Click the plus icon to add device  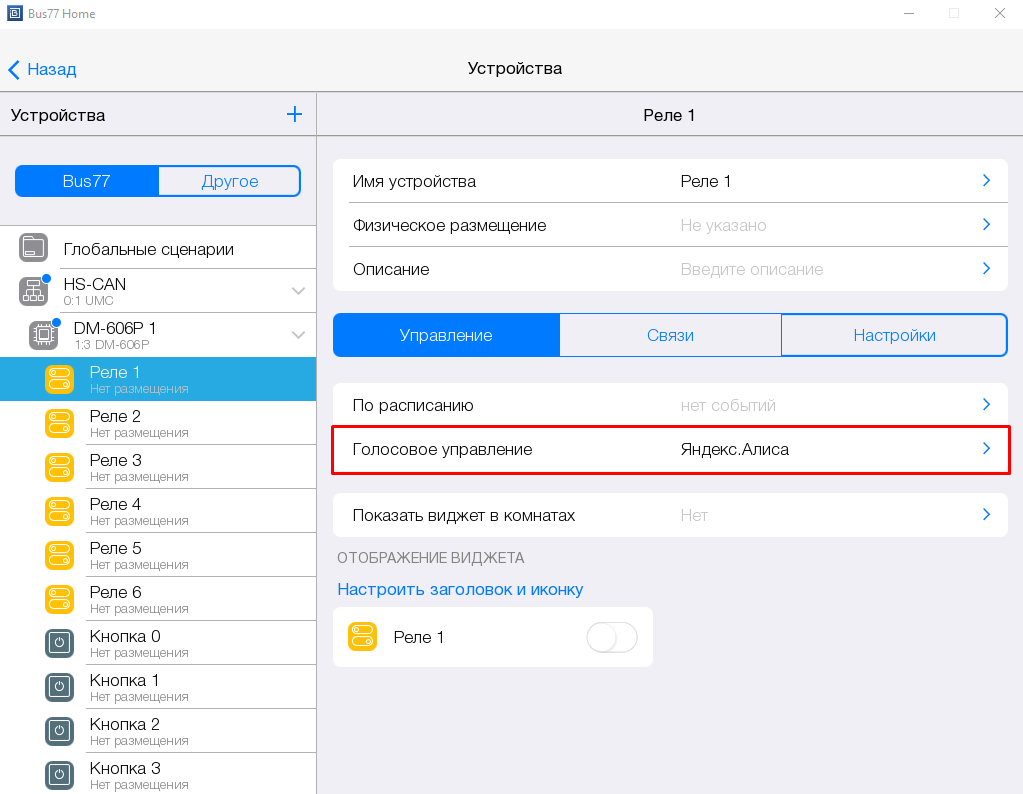294,115
